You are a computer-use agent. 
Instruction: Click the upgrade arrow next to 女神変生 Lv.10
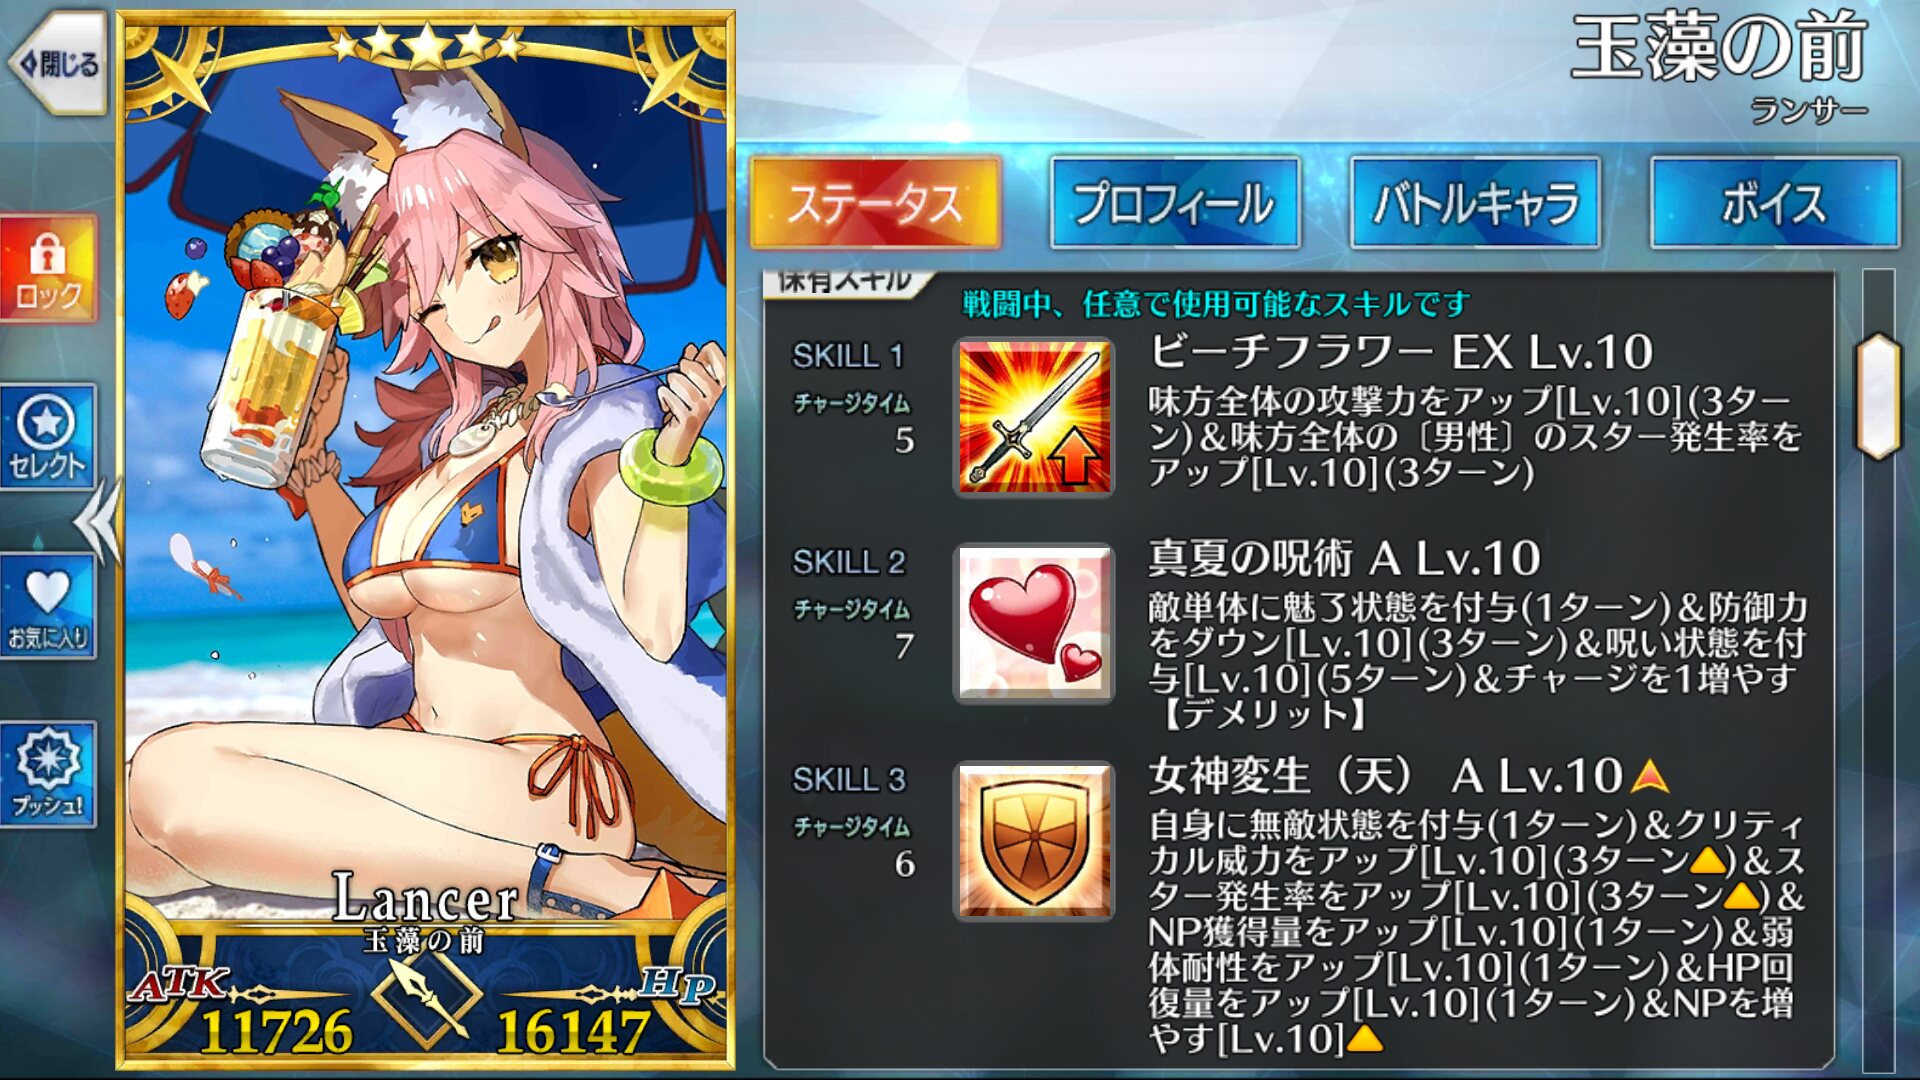1649,777
